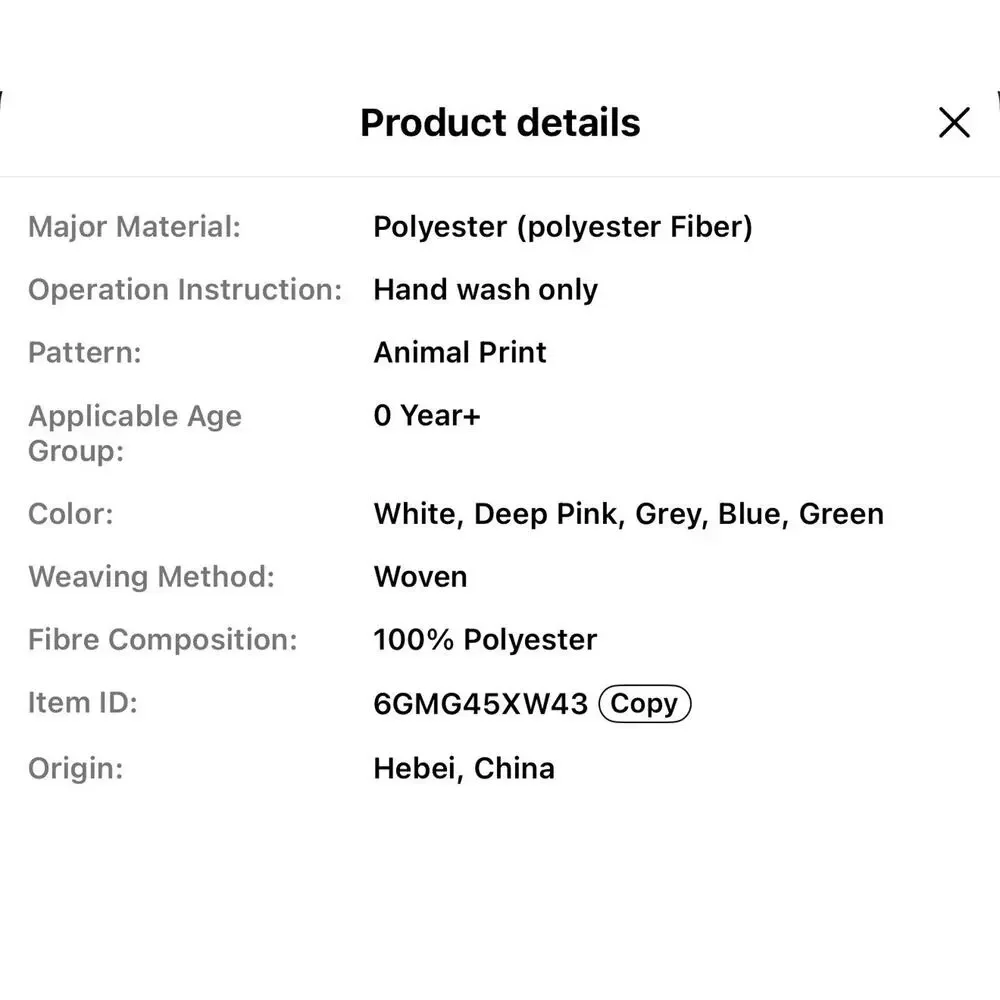Click the Product details heading
Image resolution: width=1000 pixels, height=1000 pixels.
500,122
